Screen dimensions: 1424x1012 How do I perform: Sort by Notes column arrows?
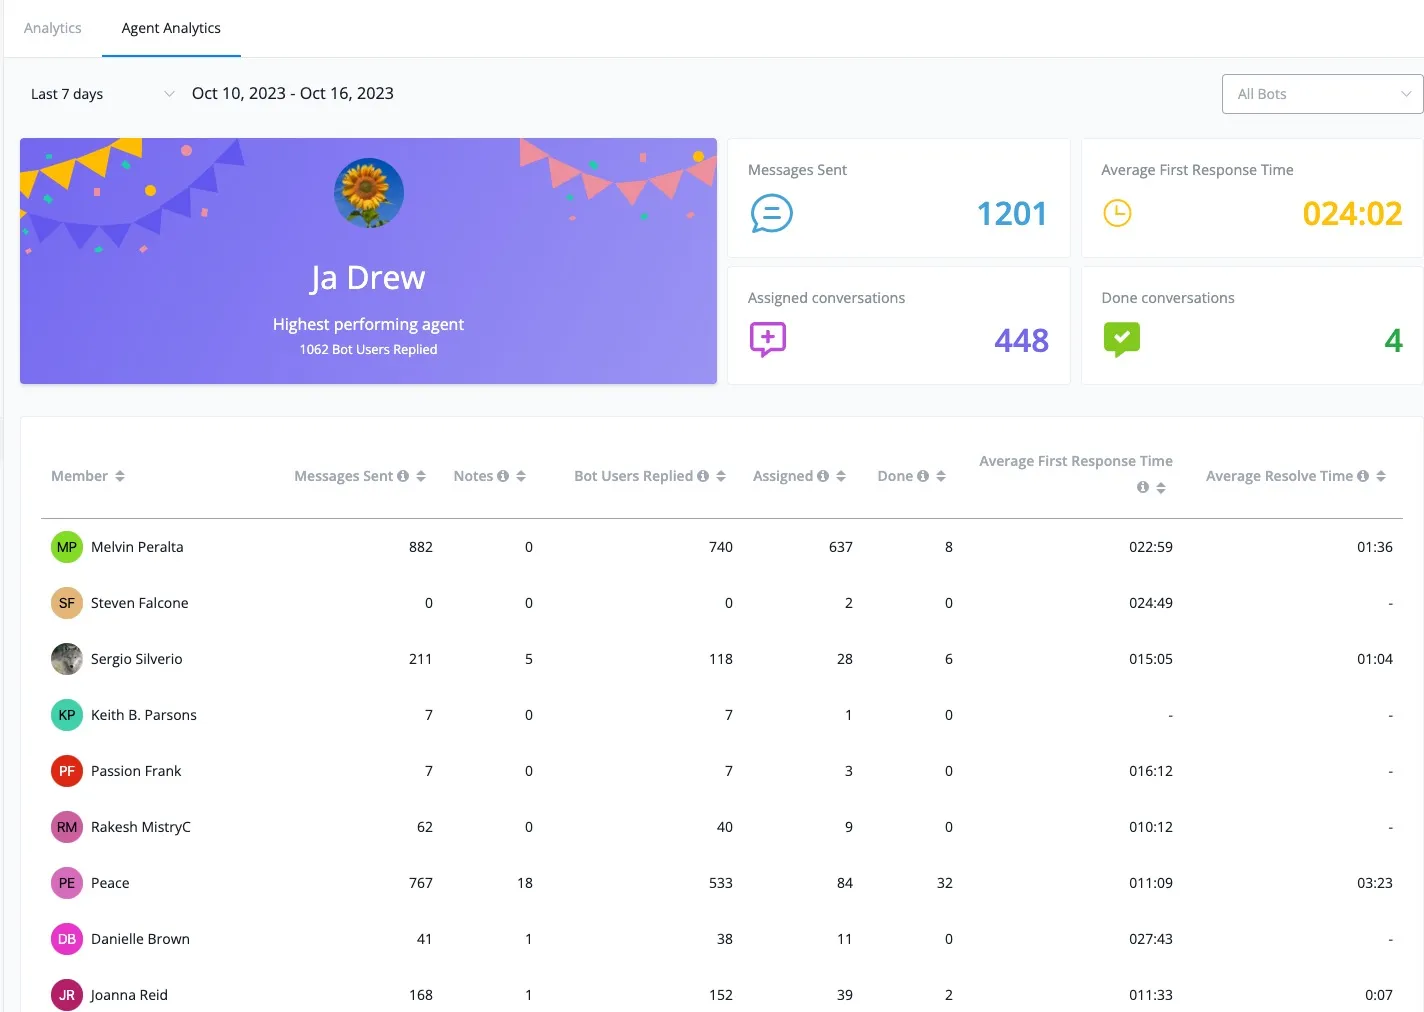(521, 476)
